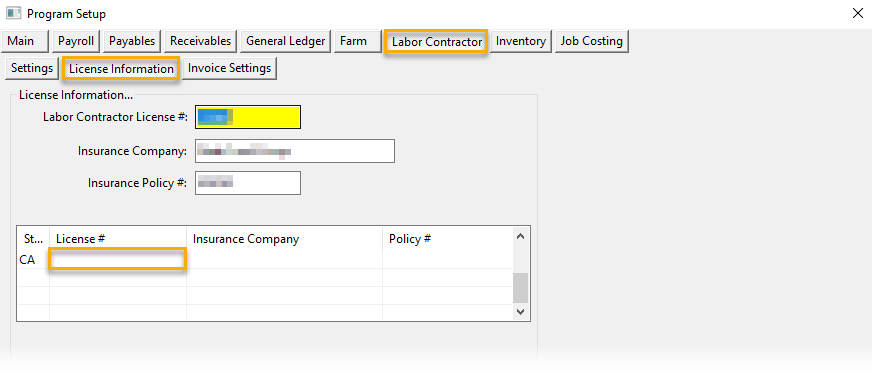
Task: Open the Main tab
Action: click(x=26, y=41)
